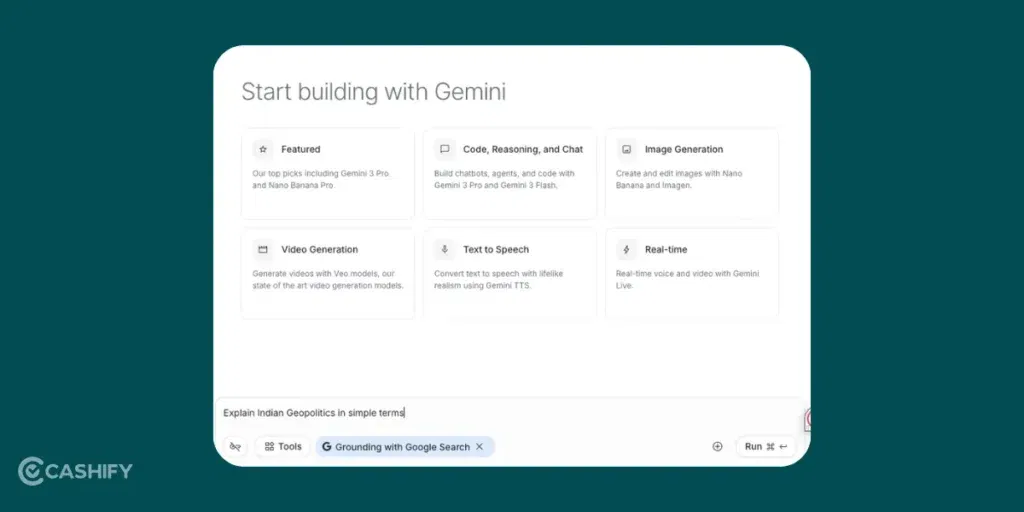Image resolution: width=1024 pixels, height=512 pixels.
Task: Open the Text to Speech card
Action: point(509,274)
